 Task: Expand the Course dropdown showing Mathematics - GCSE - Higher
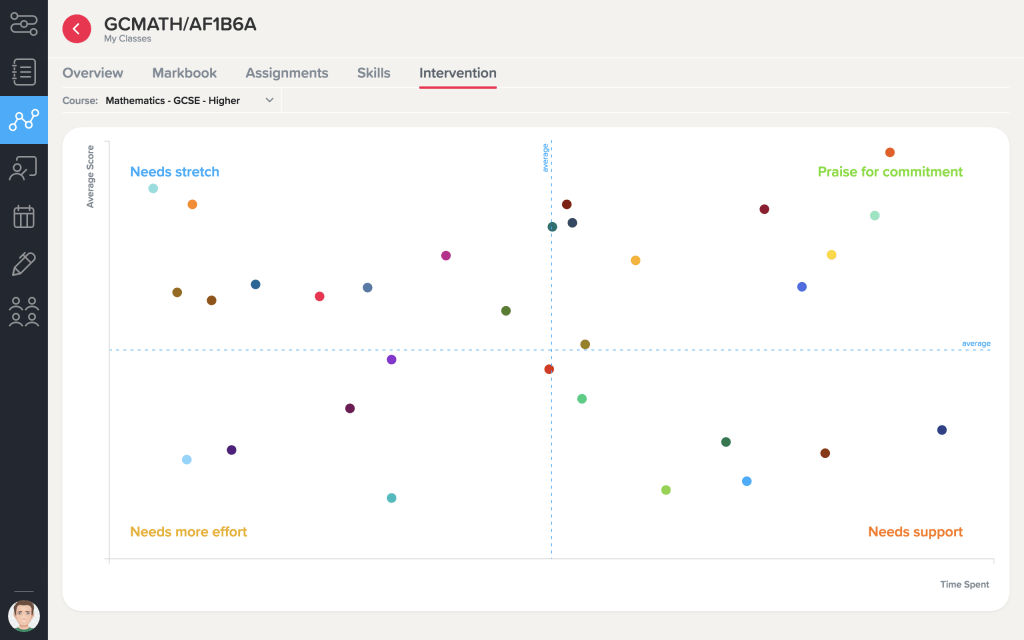tap(188, 101)
